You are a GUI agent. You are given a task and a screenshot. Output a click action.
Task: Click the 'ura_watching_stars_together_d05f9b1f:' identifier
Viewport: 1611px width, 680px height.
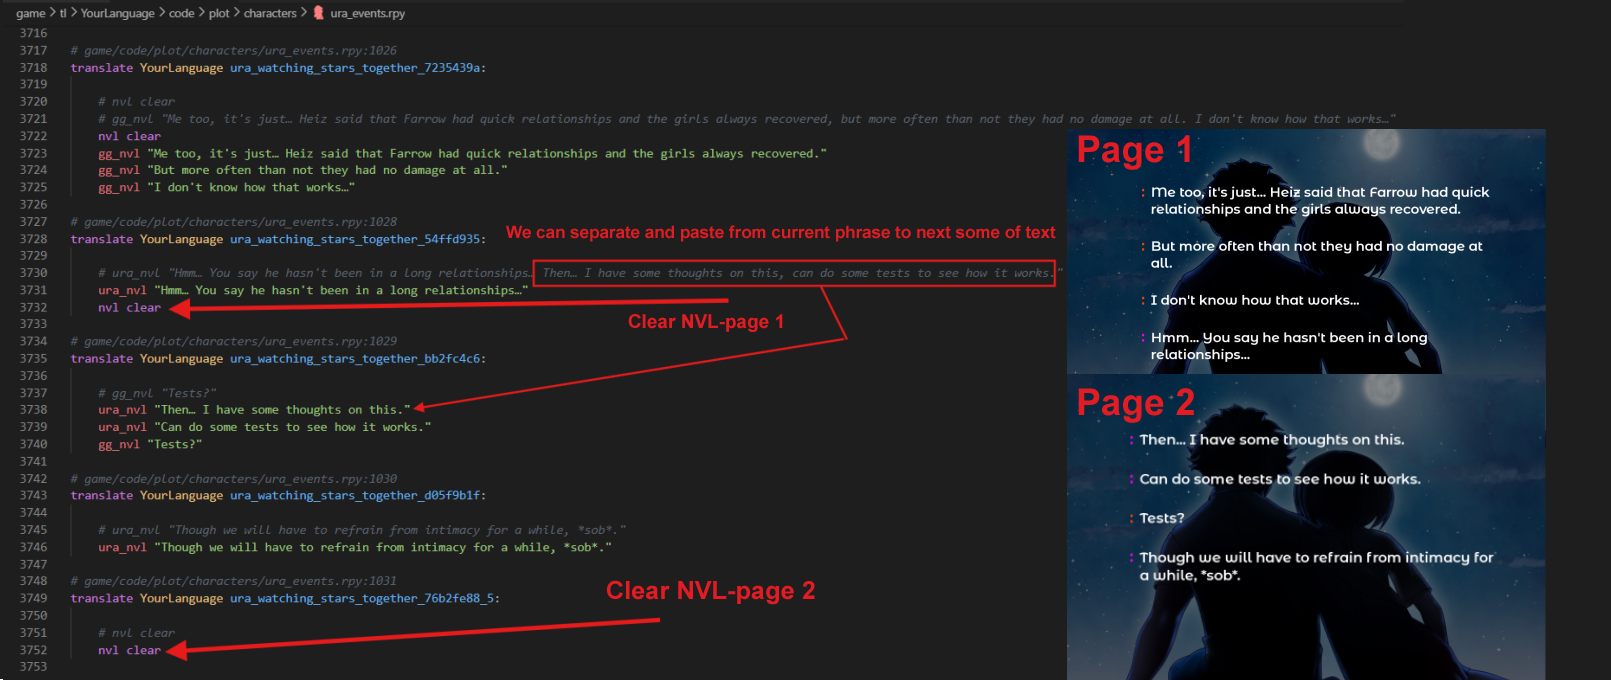pyautogui.click(x=358, y=495)
